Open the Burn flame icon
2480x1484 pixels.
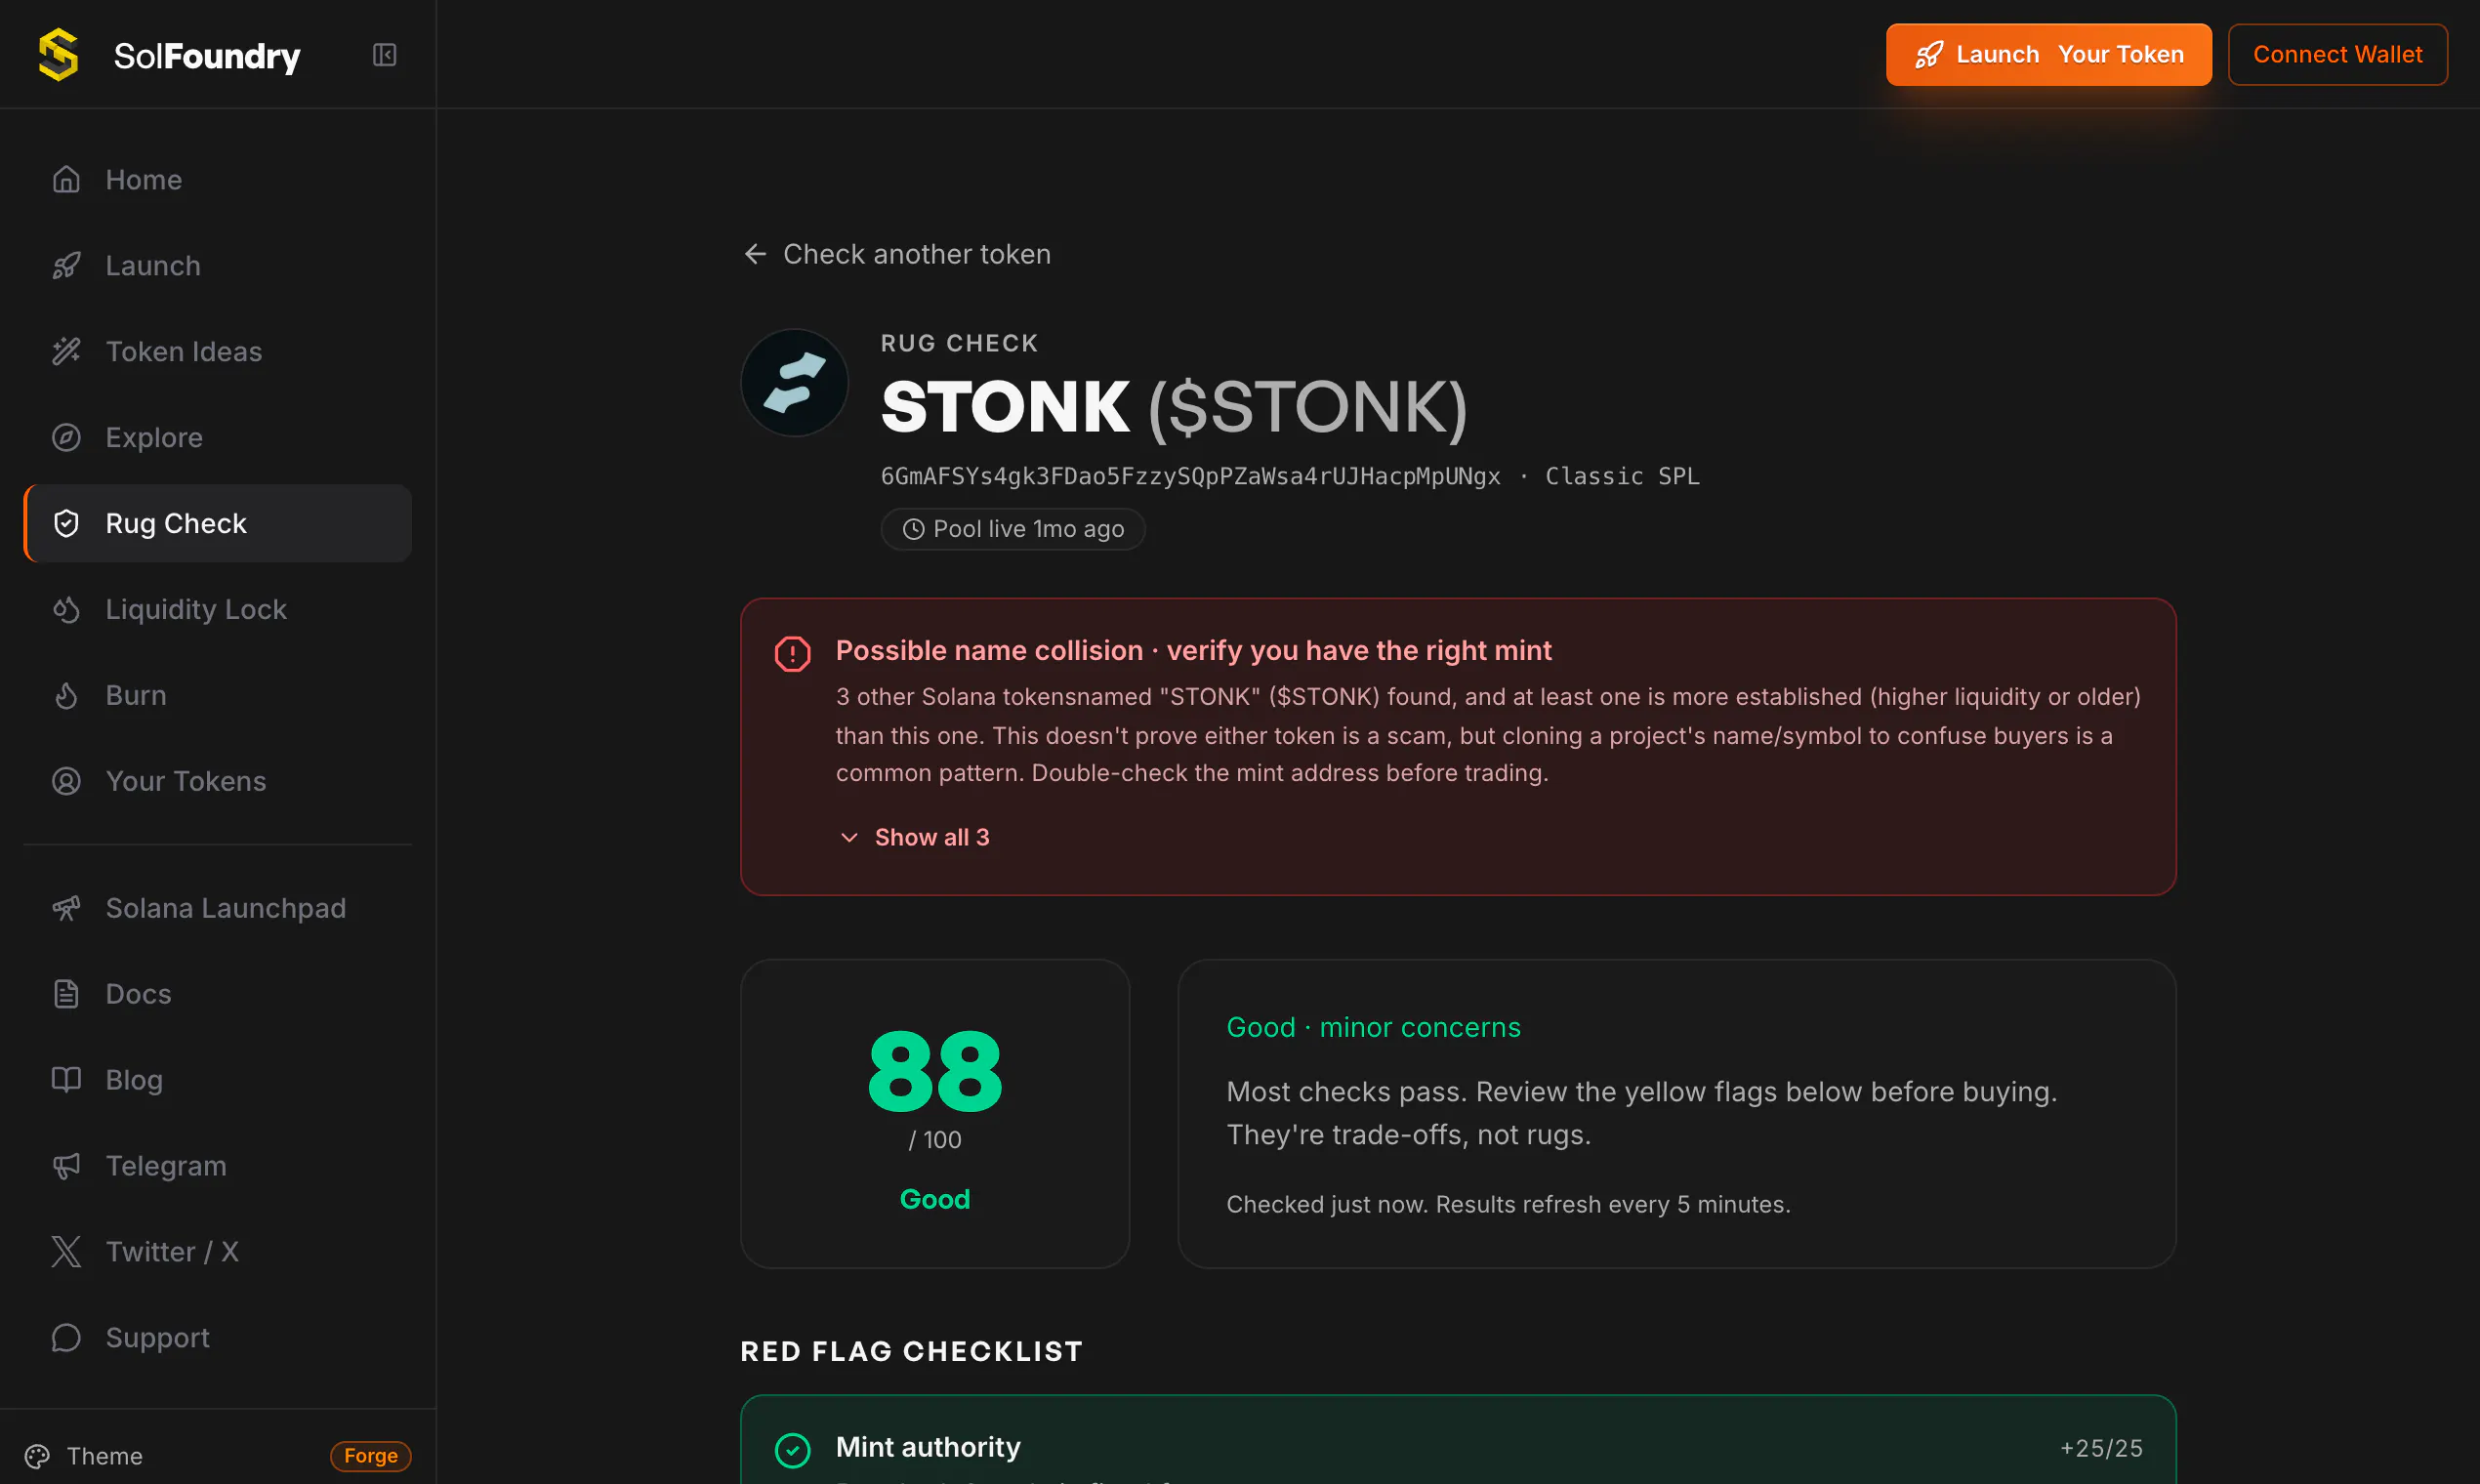tap(66, 696)
